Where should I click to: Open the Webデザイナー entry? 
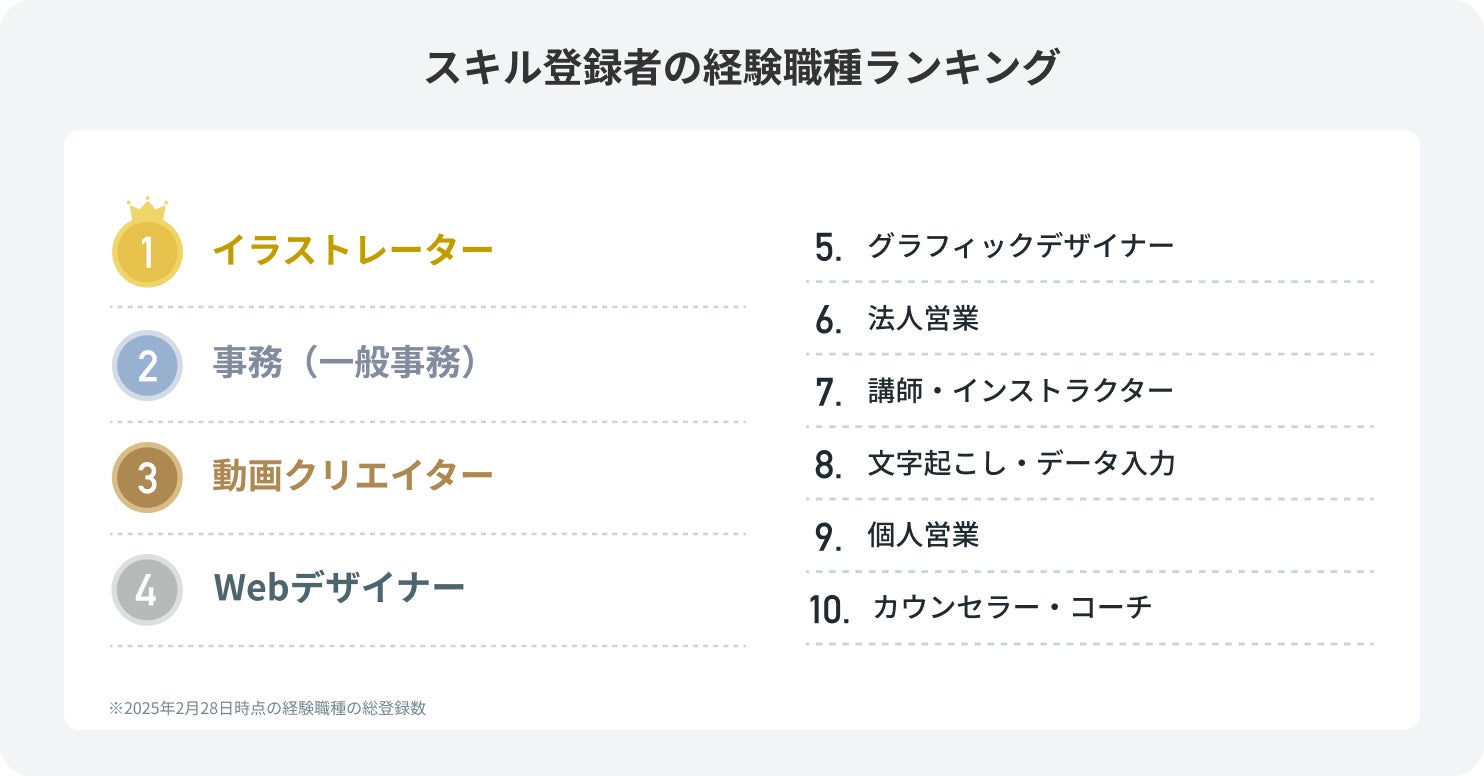[339, 587]
